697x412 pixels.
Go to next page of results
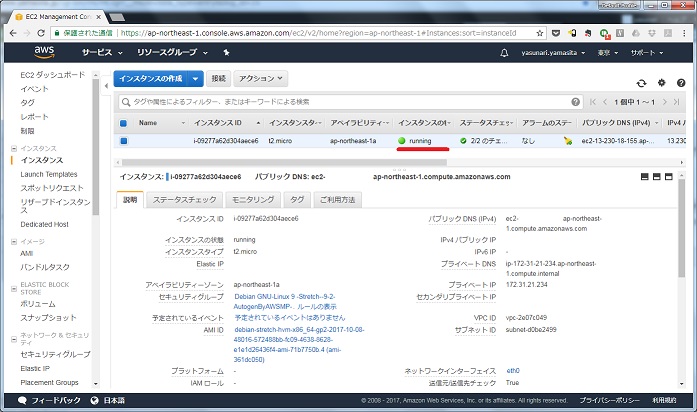(x=665, y=102)
